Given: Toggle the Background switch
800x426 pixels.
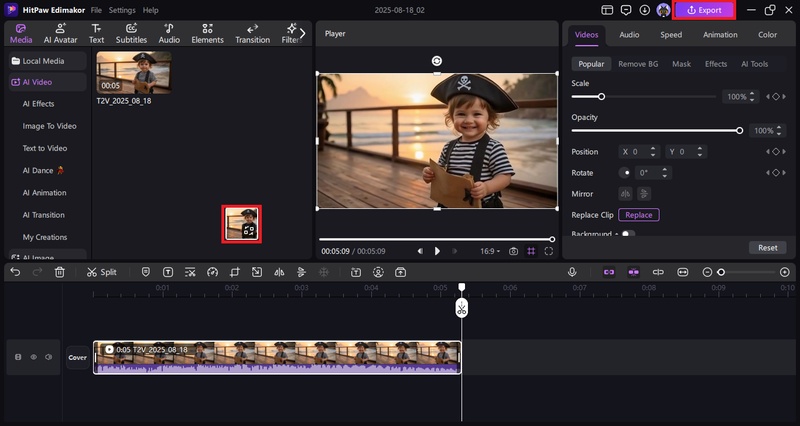Looking at the screenshot, I should coord(628,234).
